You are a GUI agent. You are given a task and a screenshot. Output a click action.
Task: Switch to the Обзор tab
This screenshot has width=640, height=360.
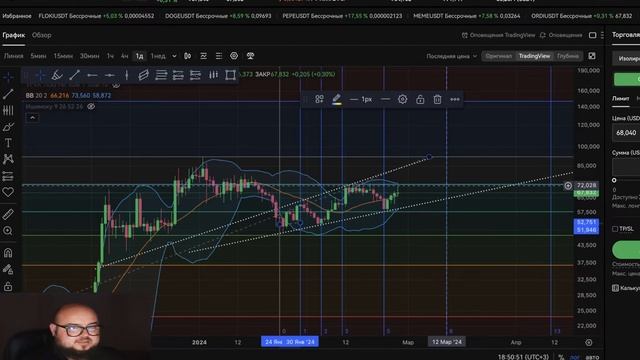click(x=42, y=35)
